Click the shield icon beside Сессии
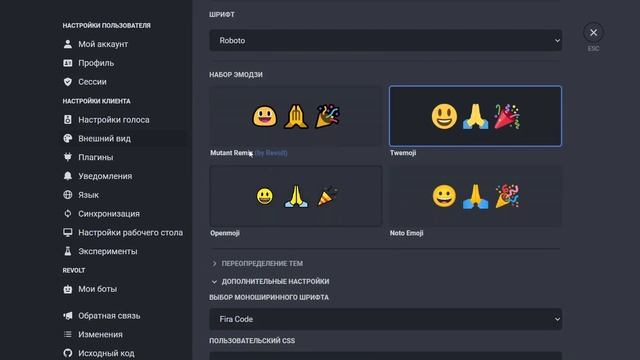The width and height of the screenshot is (640, 360). click(68, 82)
